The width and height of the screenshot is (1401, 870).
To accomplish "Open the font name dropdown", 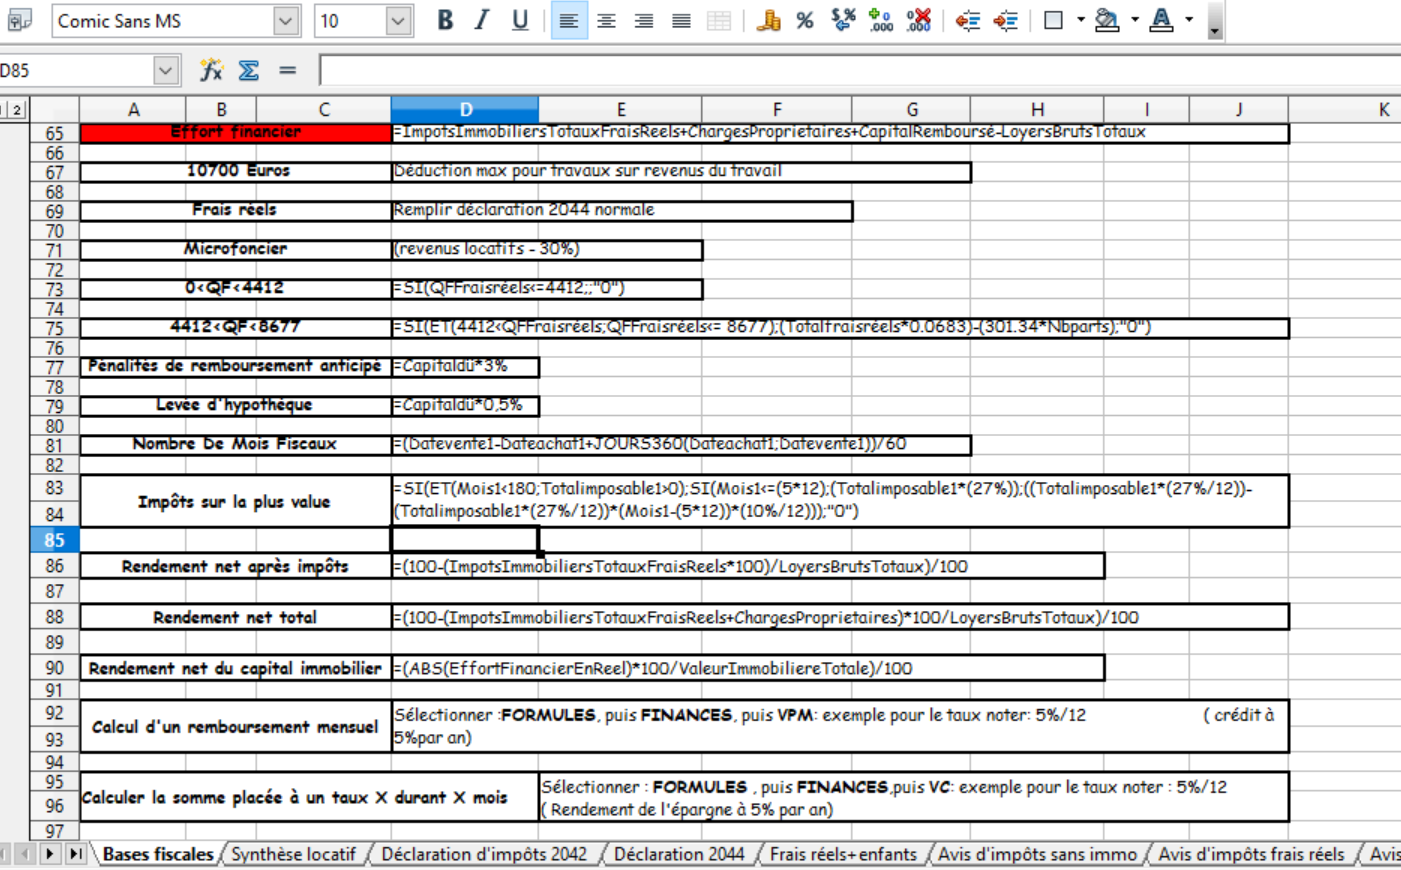I will pos(285,21).
